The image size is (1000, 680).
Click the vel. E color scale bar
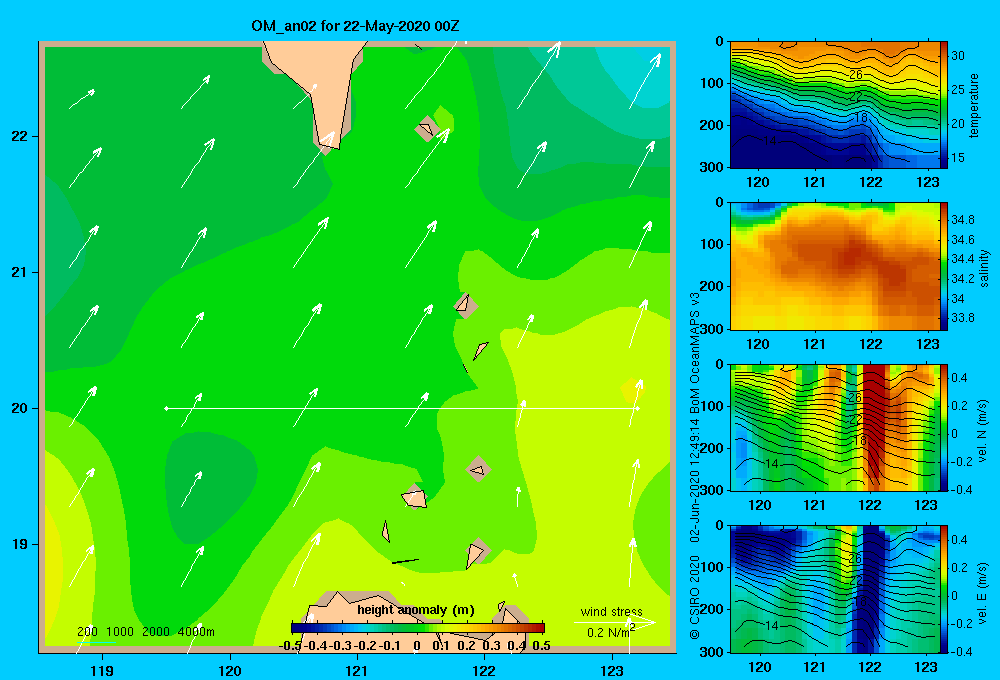944,589
